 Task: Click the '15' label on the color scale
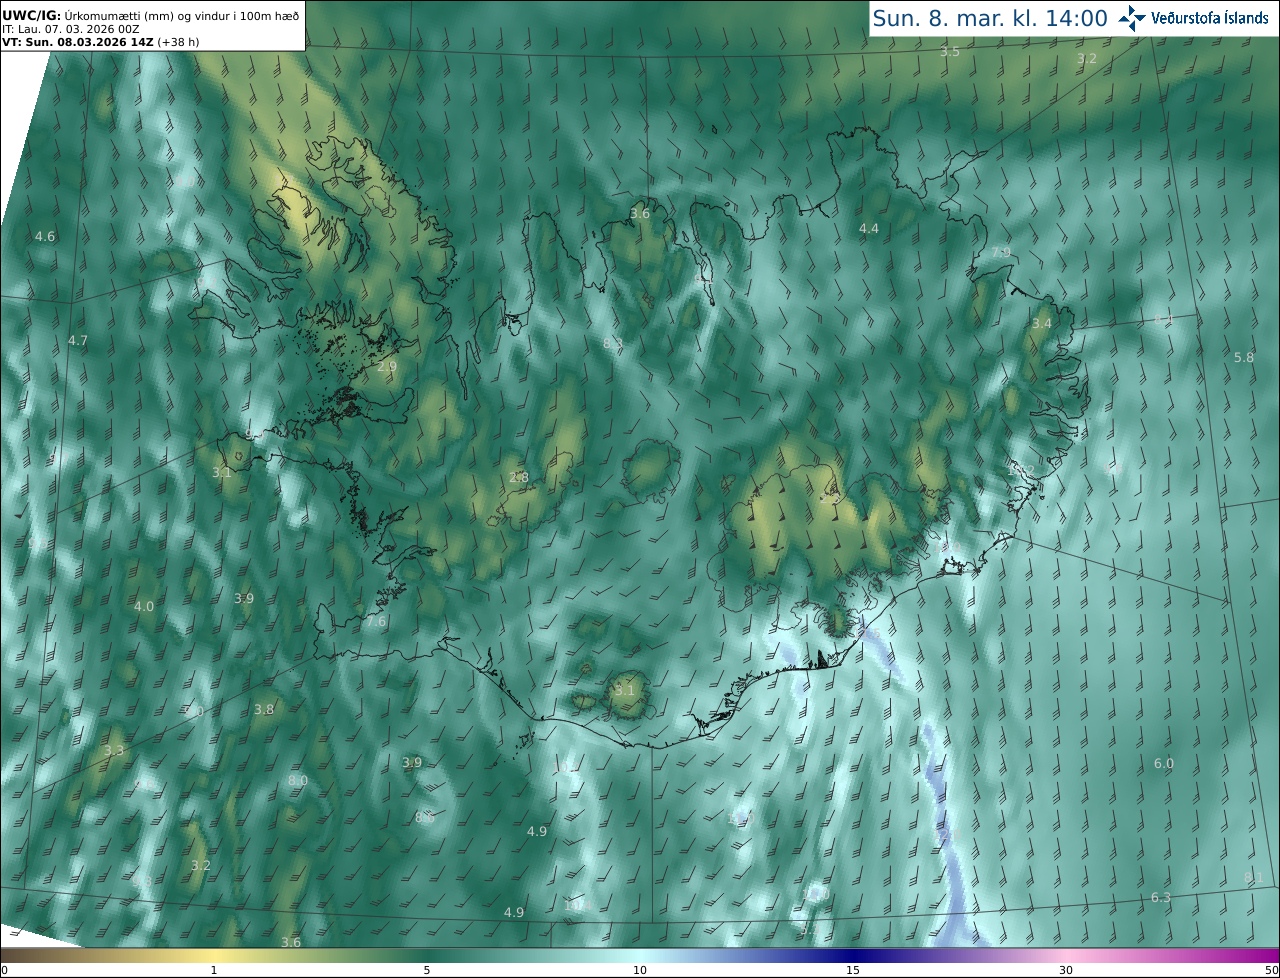(x=853, y=970)
